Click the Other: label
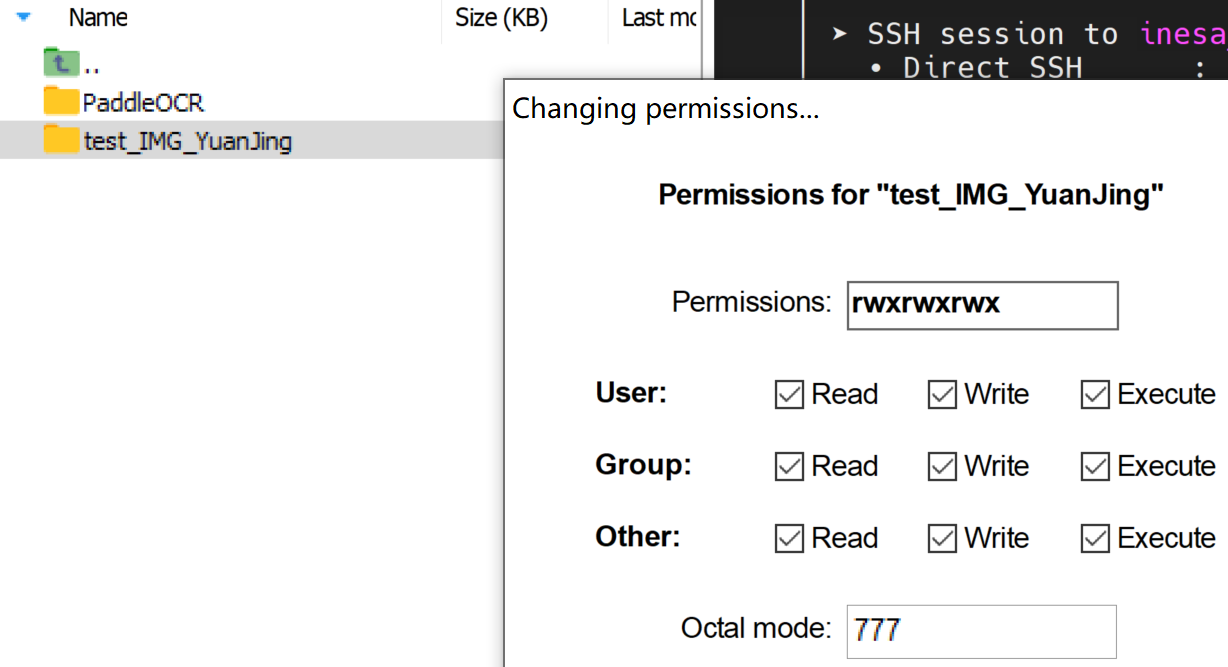 click(x=637, y=537)
